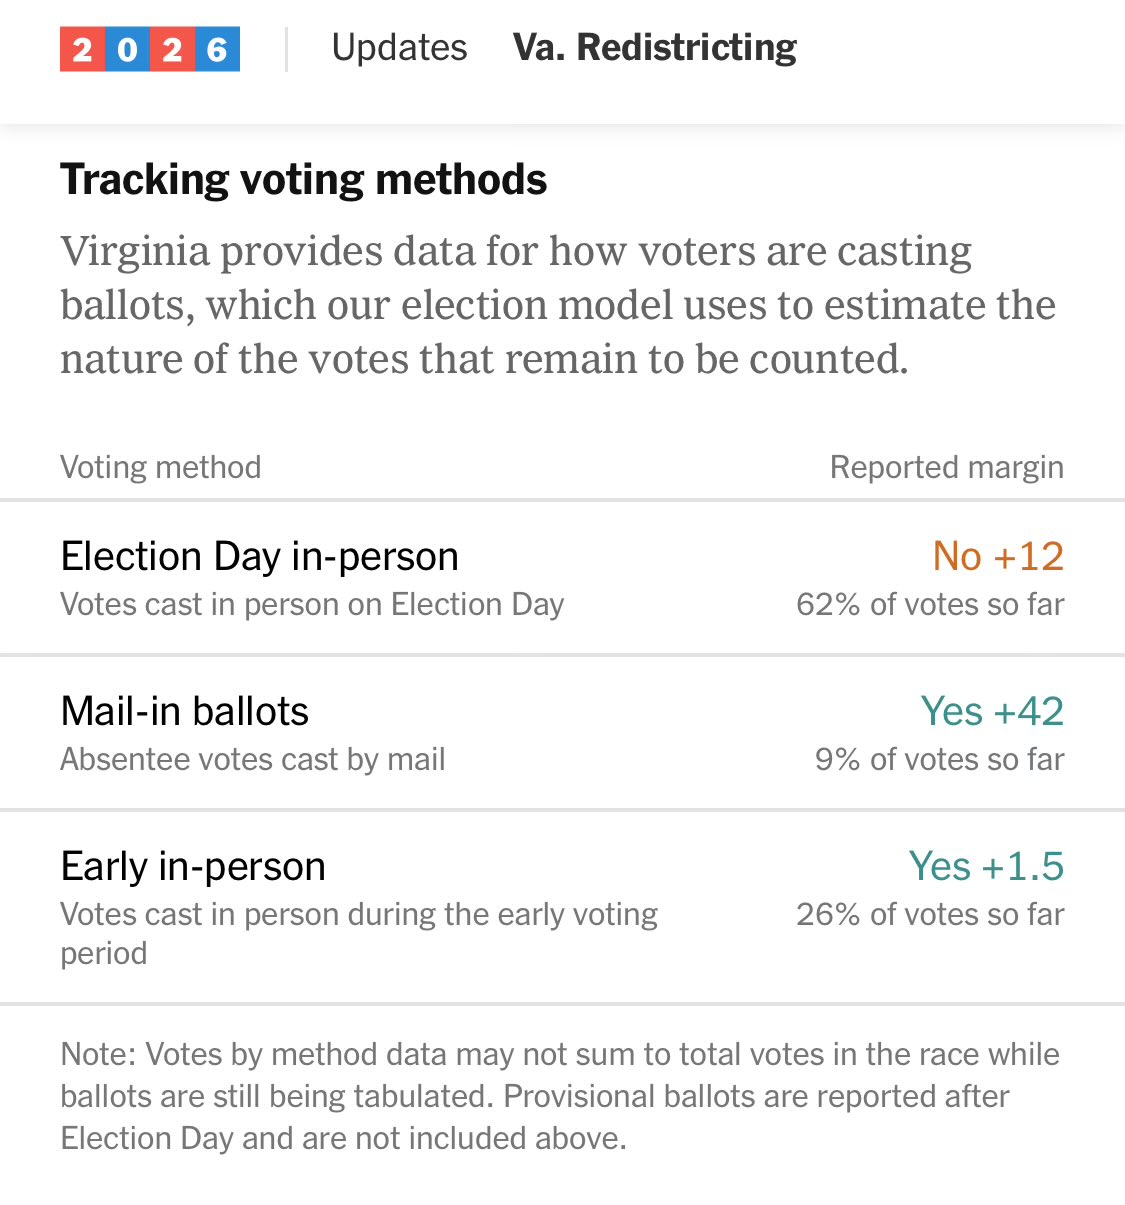Select the Mail-in ballots row title

184,711
